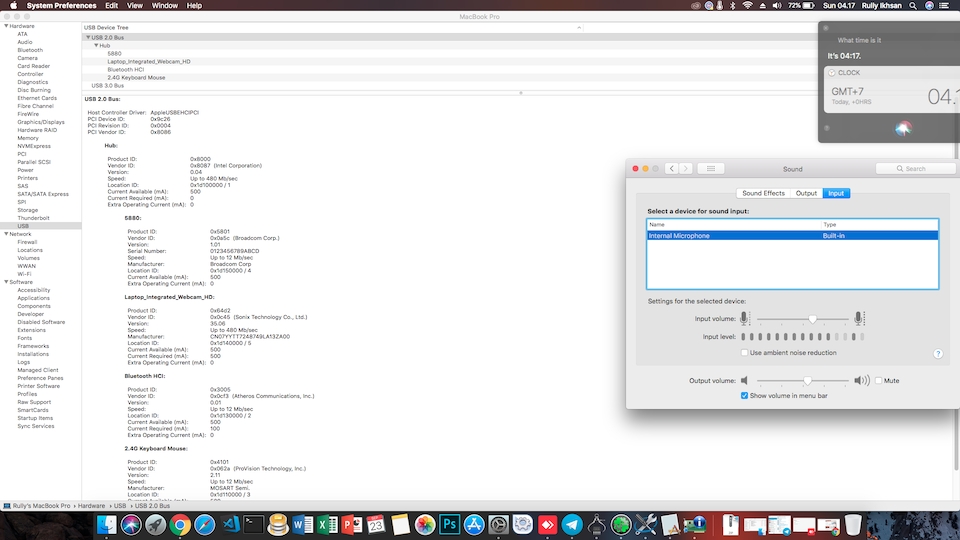The height and width of the screenshot is (540, 960).
Task: Collapse the USB 2.0 Bus tree node
Action: 88,37
